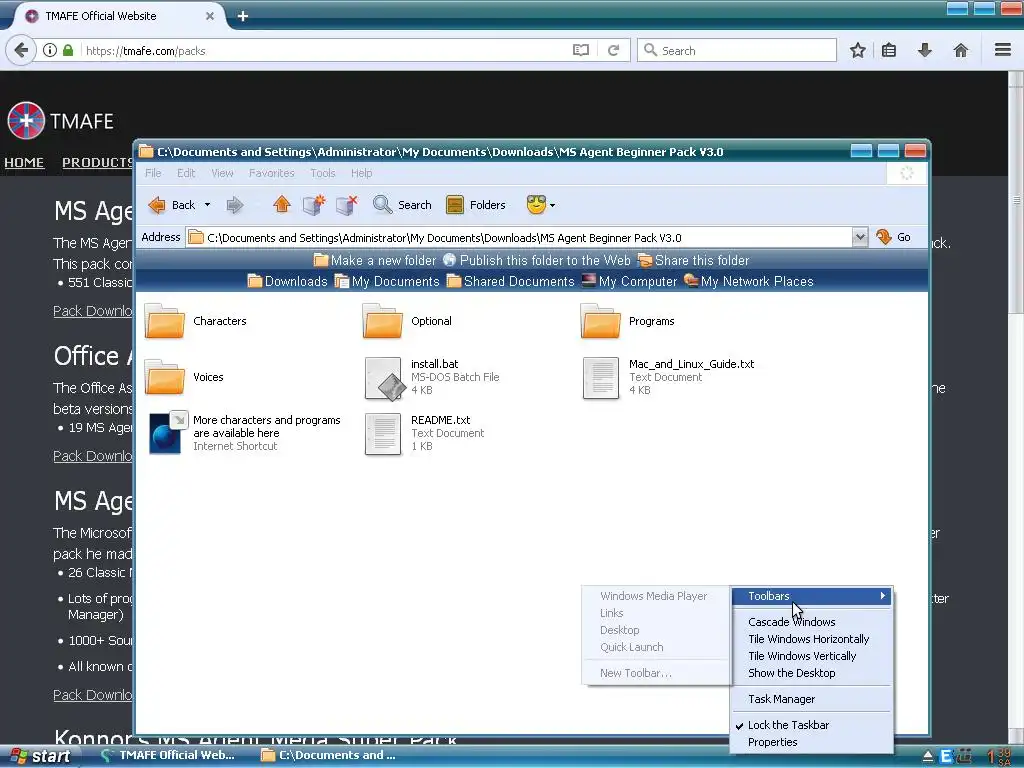
Task: Show hidden tray icons arrow
Action: tap(927, 757)
